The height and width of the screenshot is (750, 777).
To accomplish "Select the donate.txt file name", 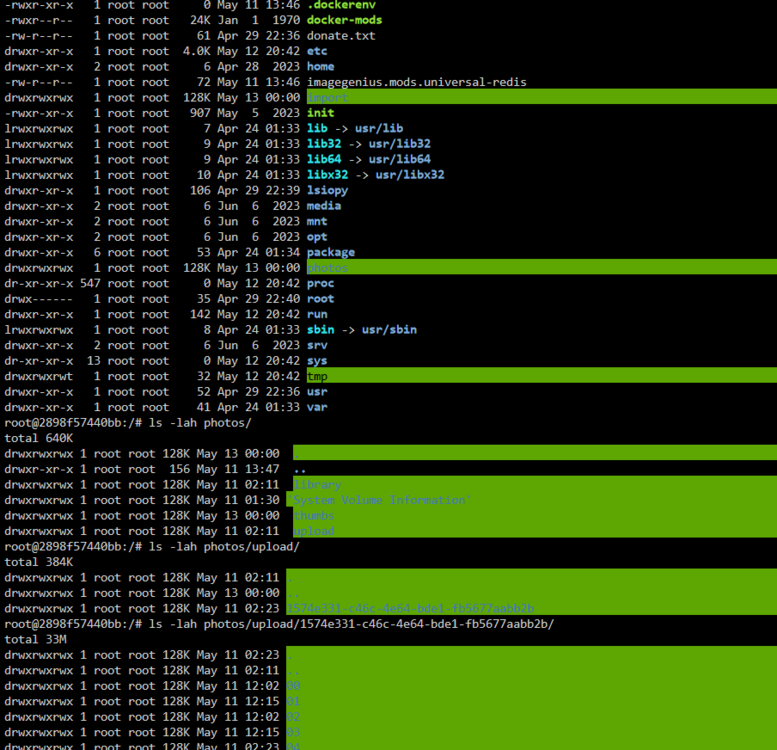I will pyautogui.click(x=341, y=36).
